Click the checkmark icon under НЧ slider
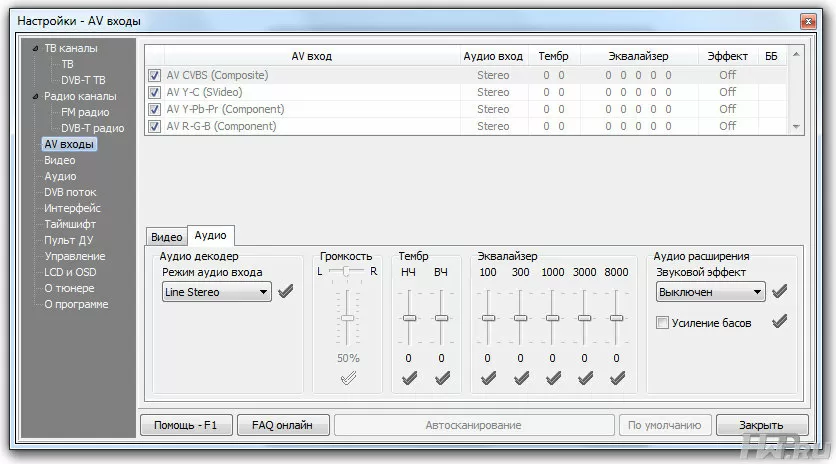This screenshot has width=836, height=464. tap(409, 378)
